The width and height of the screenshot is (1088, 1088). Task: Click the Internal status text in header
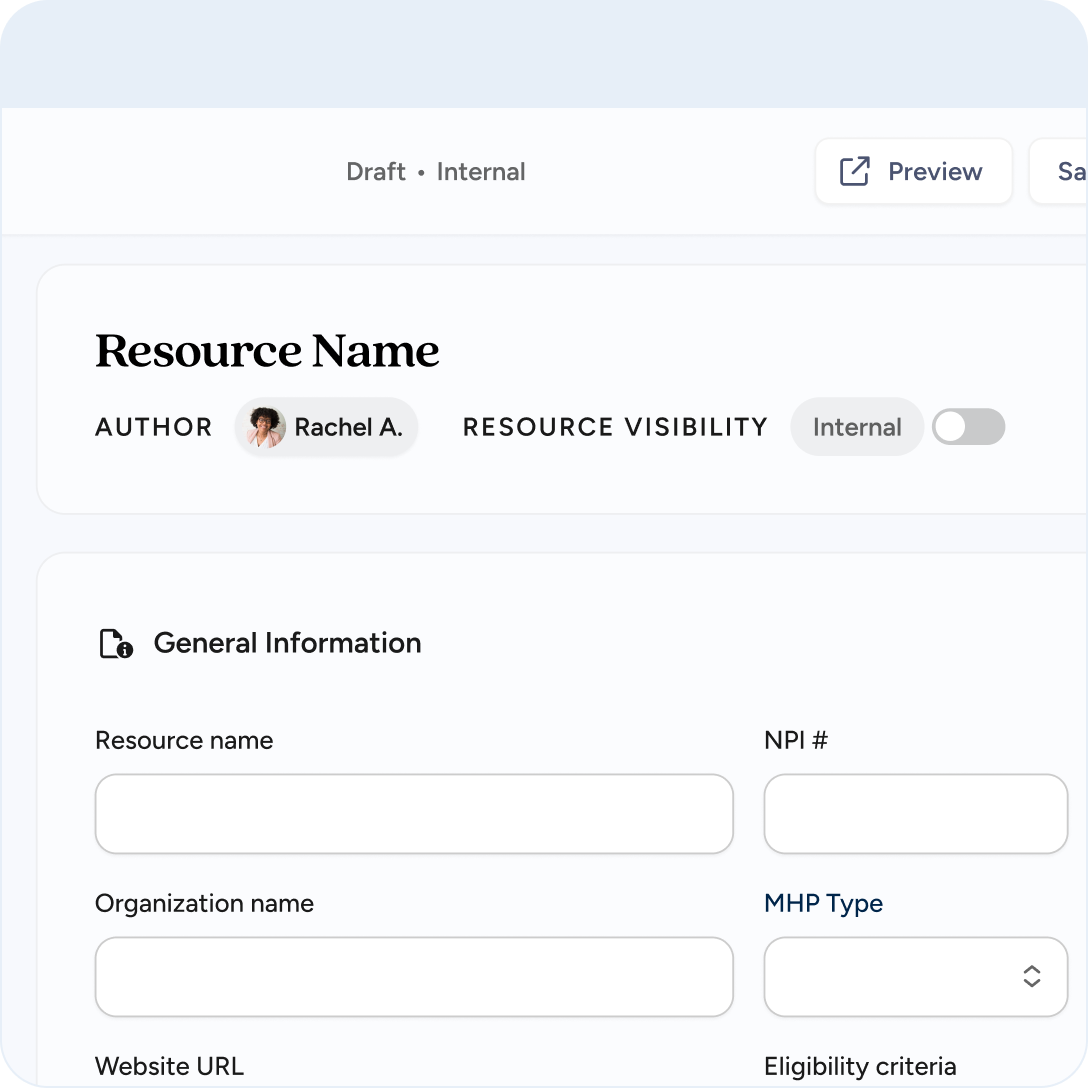[481, 171]
